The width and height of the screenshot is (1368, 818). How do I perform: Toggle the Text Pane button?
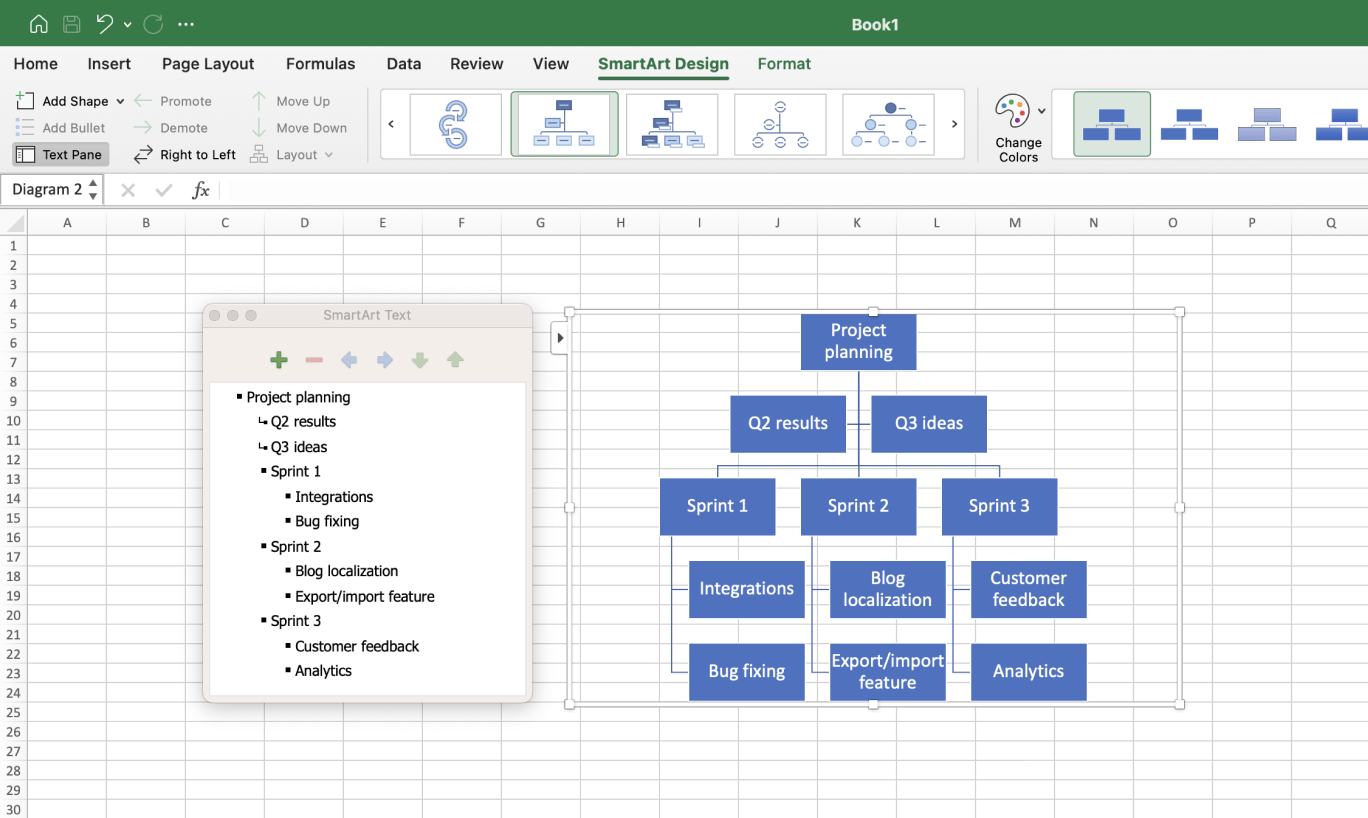click(x=60, y=155)
